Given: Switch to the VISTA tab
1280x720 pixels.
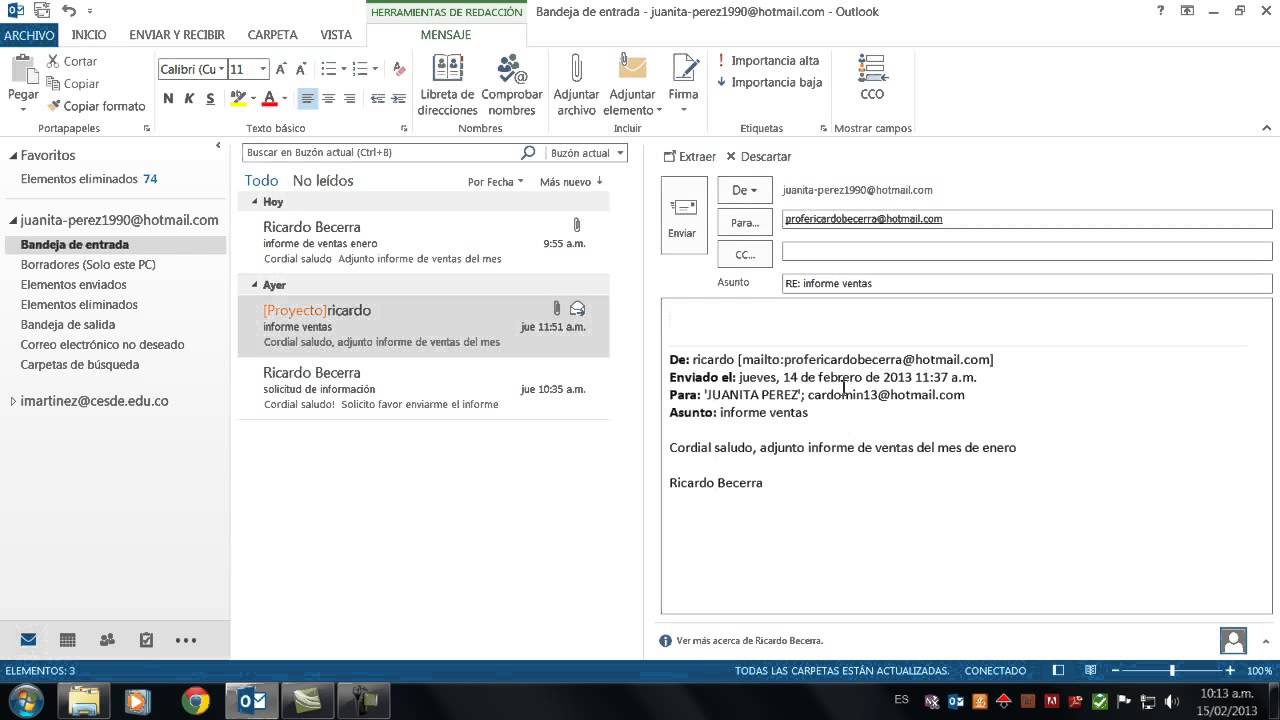Looking at the screenshot, I should tap(336, 35).
